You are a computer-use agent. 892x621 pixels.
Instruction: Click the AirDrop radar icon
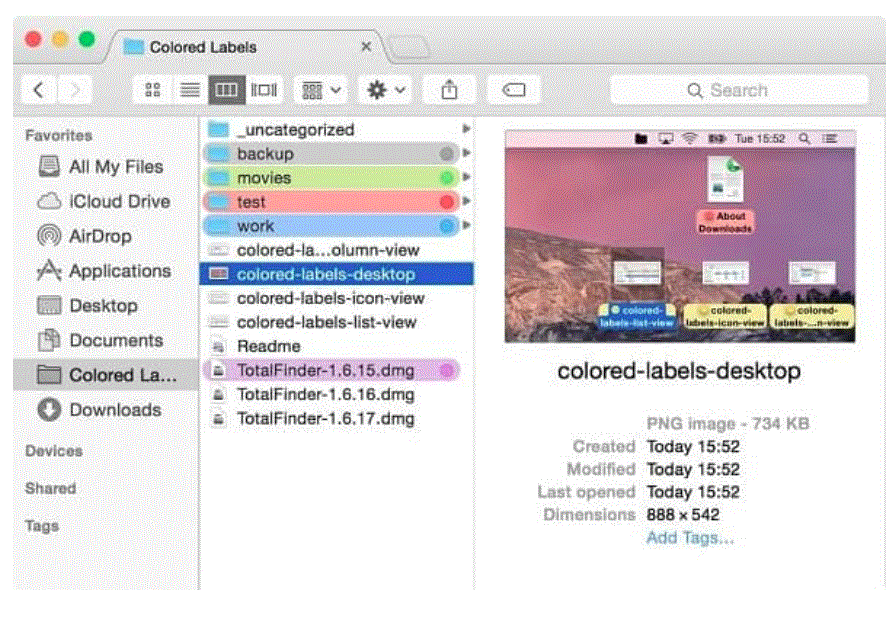pyautogui.click(x=49, y=236)
